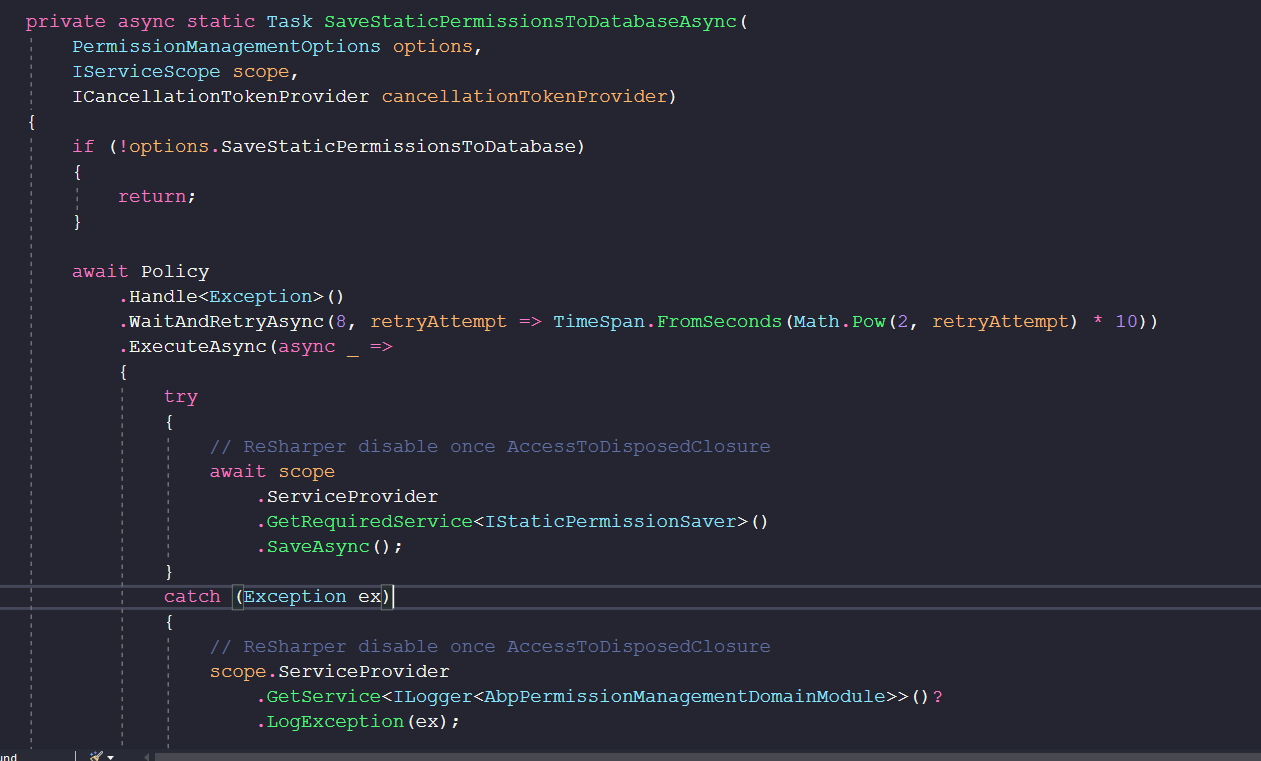This screenshot has height=761, width=1261.
Task: Click the catch keyword
Action: coord(192,596)
